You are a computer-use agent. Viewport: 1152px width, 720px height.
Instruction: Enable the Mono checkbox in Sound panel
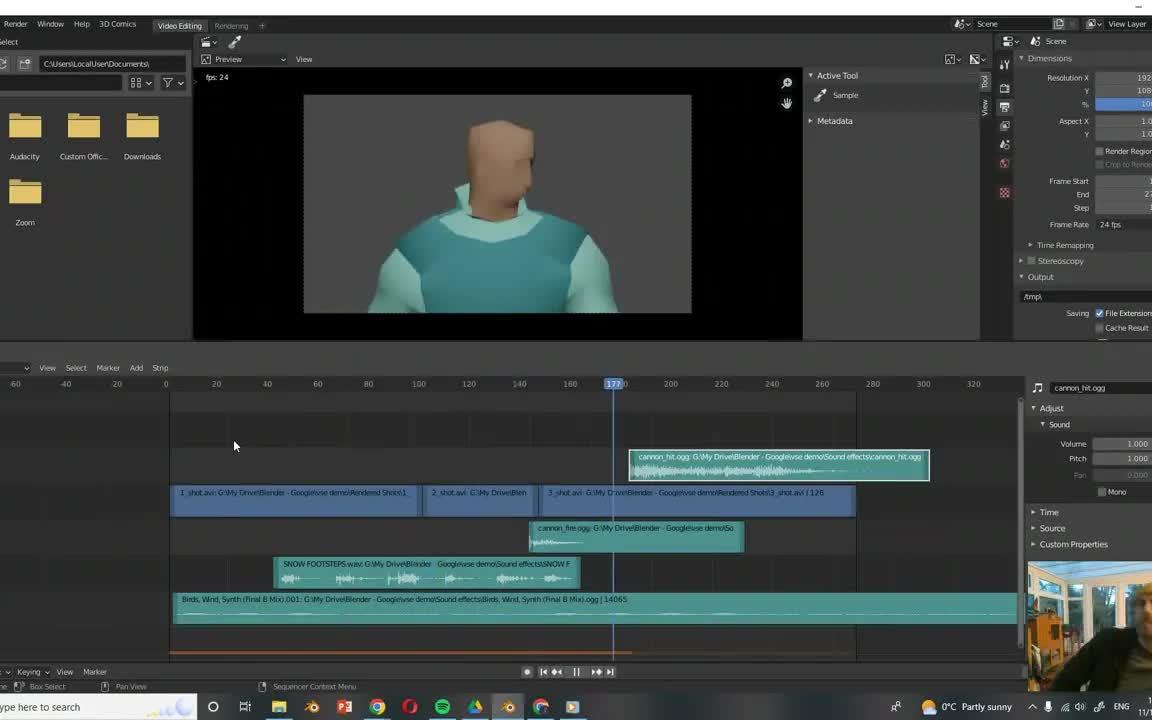1101,491
